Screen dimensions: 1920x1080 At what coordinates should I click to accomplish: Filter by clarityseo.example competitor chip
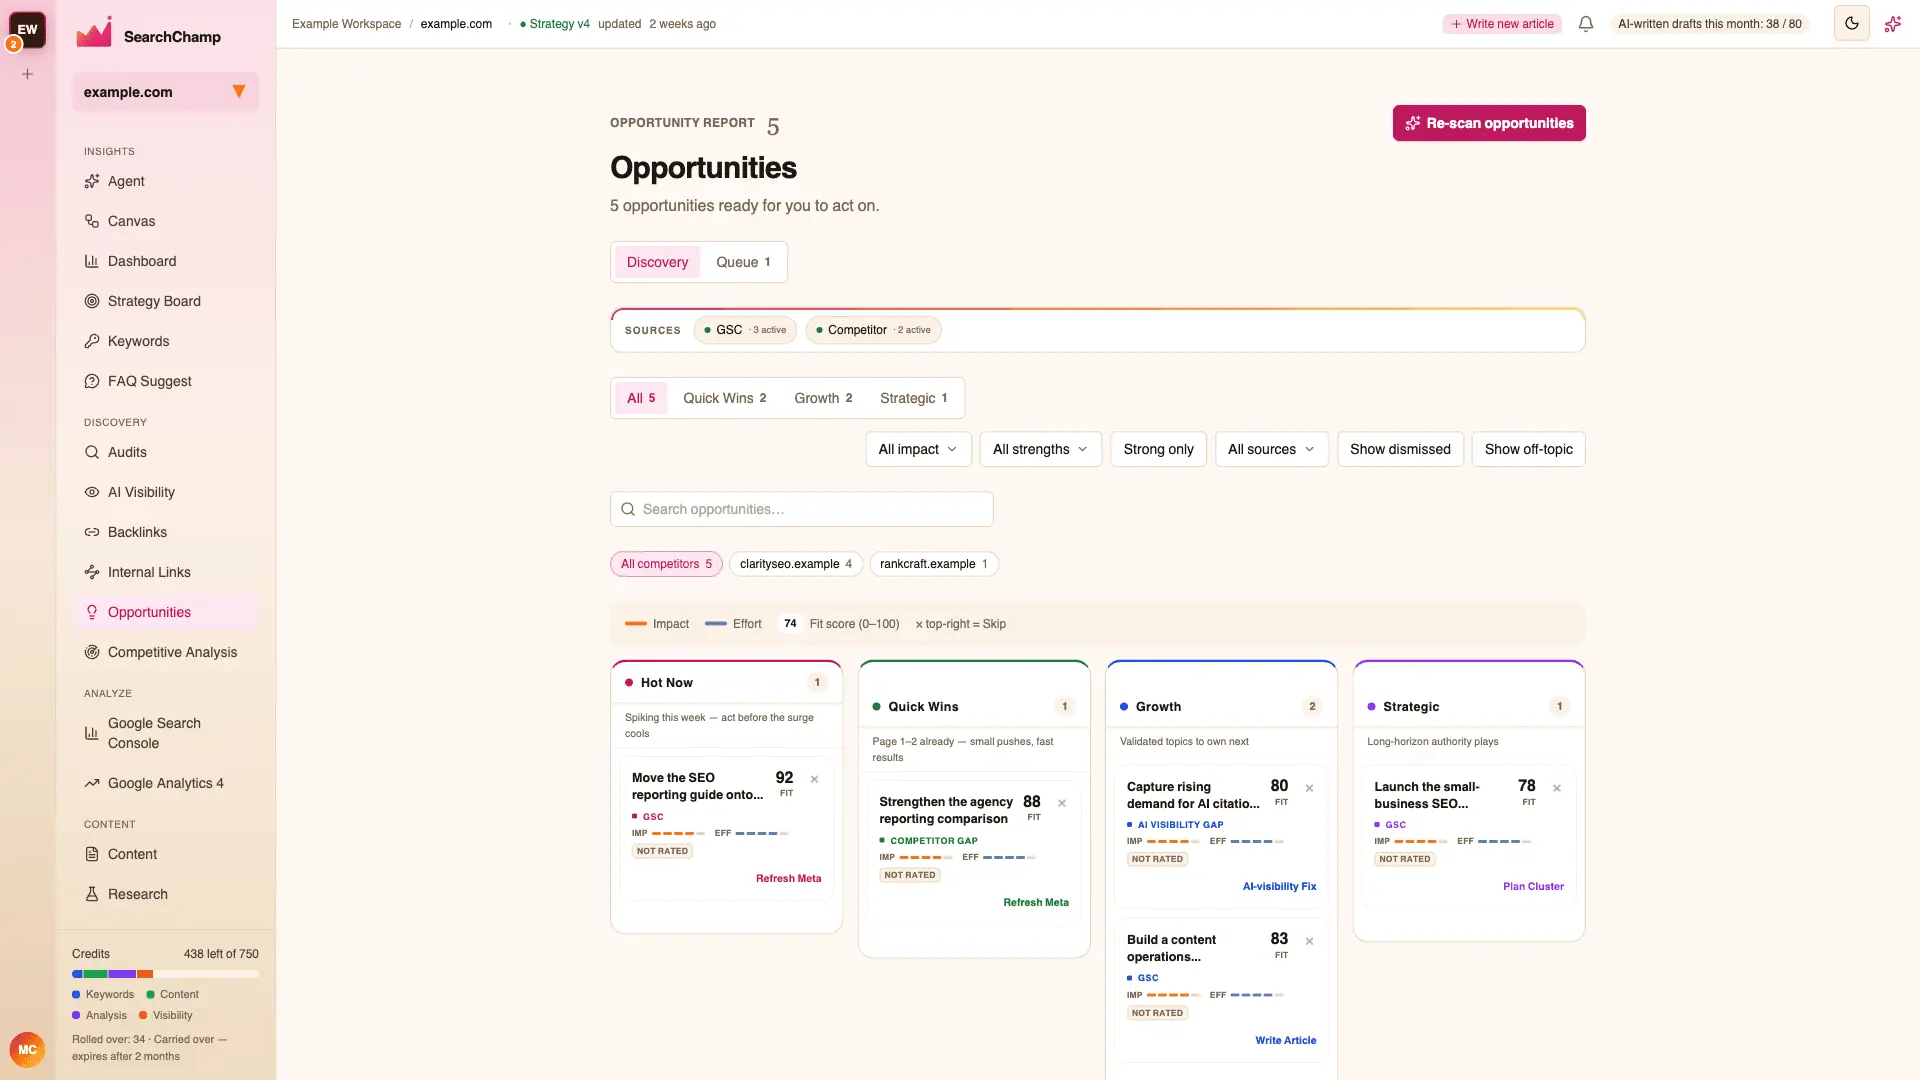[x=795, y=564]
